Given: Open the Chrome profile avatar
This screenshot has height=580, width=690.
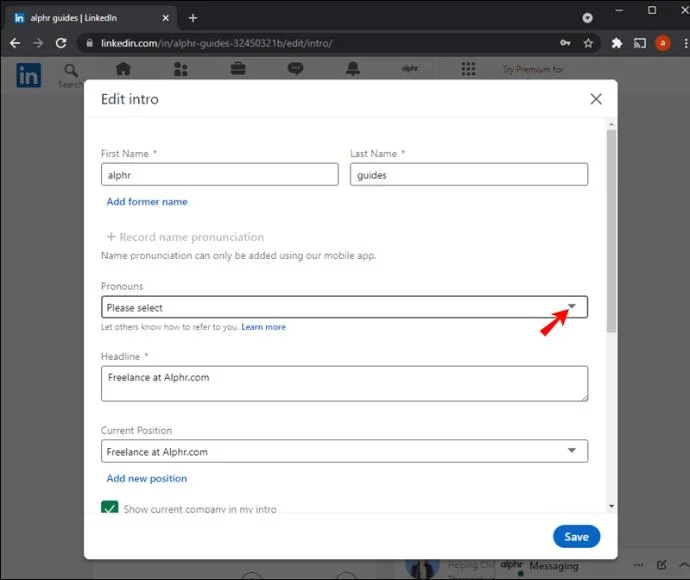Looking at the screenshot, I should pos(663,43).
